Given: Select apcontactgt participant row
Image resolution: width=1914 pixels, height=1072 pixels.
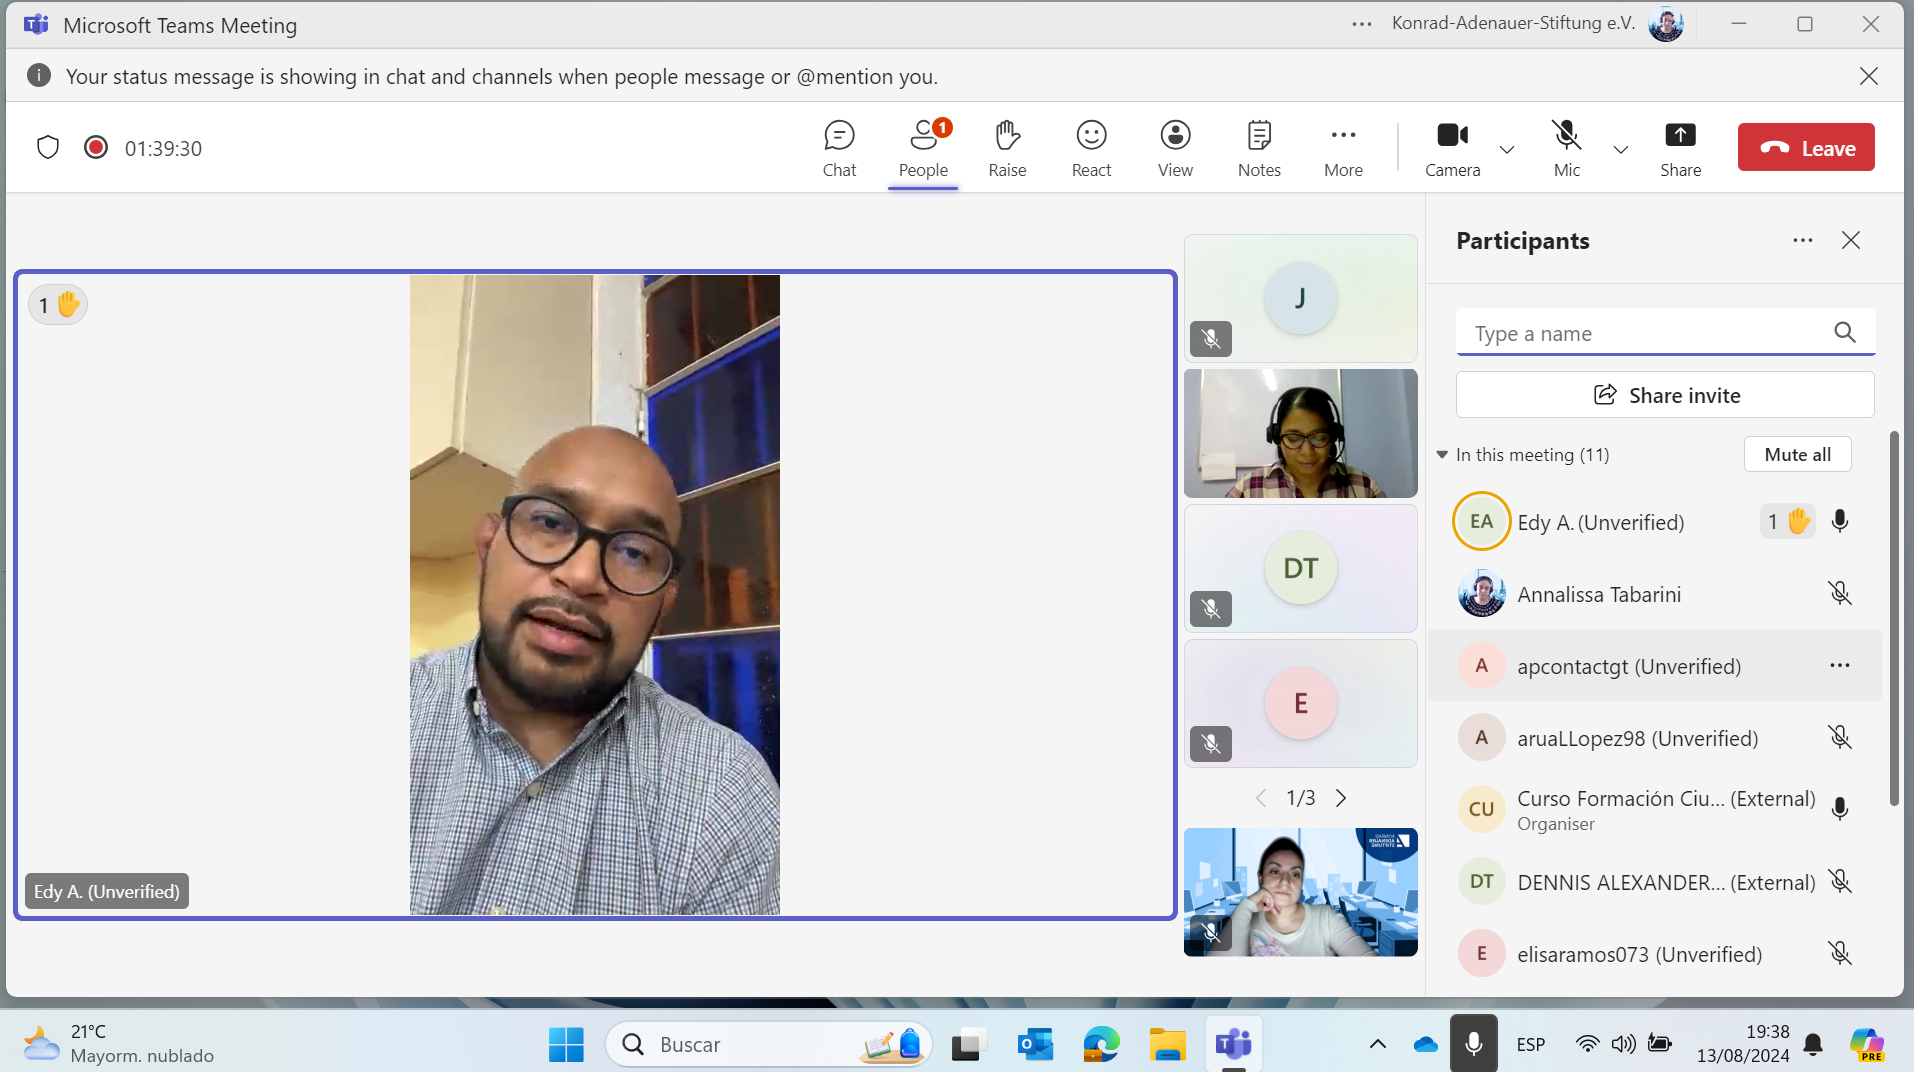Looking at the screenshot, I should [x=1628, y=666].
